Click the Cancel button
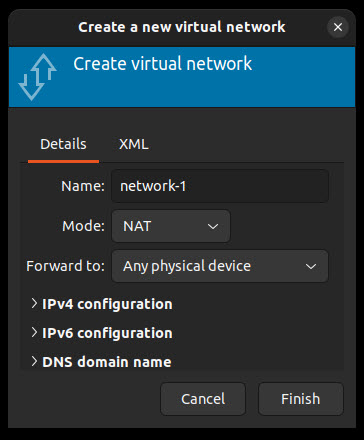Screen dimensions: 364x440 click(203, 399)
